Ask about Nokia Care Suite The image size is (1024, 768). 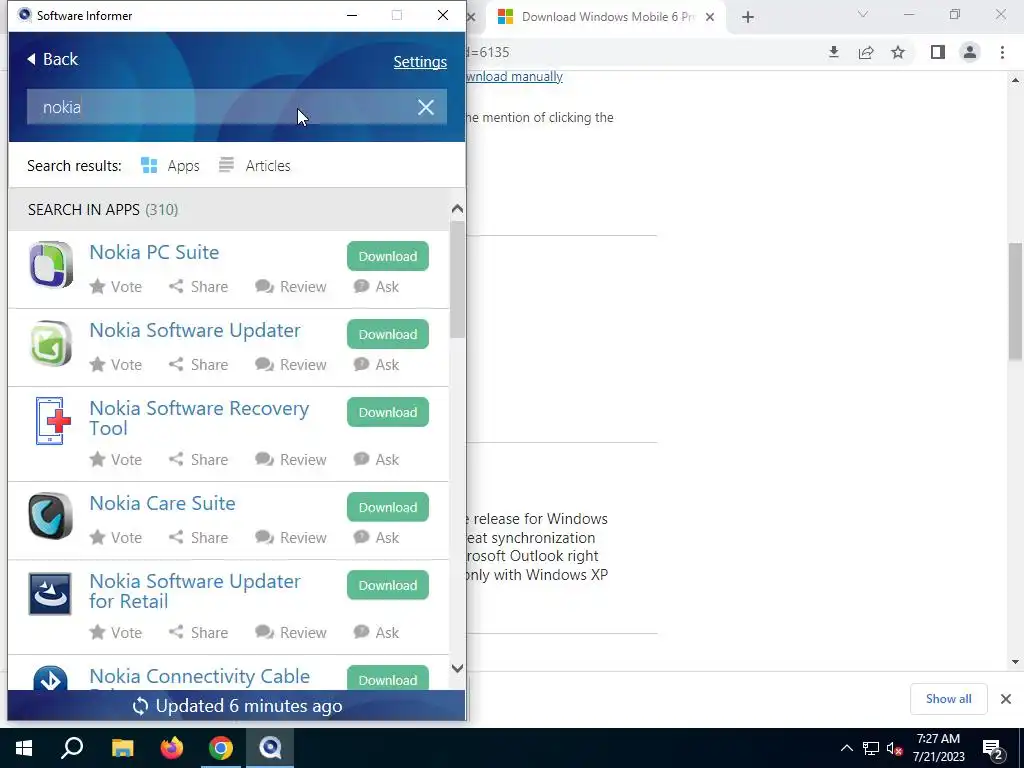pos(376,537)
